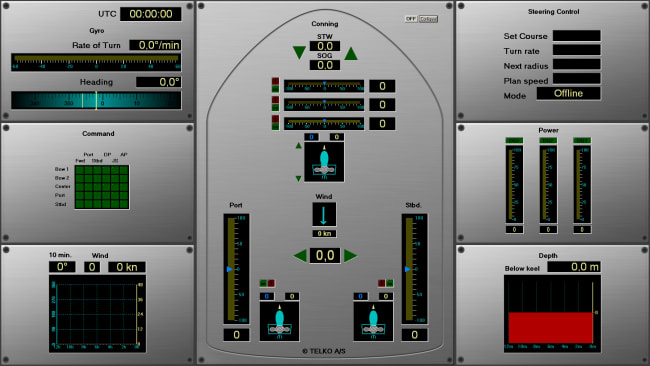650x366 pixels.
Task: Toggle Port row JS cell in Command grid
Action: (115, 195)
